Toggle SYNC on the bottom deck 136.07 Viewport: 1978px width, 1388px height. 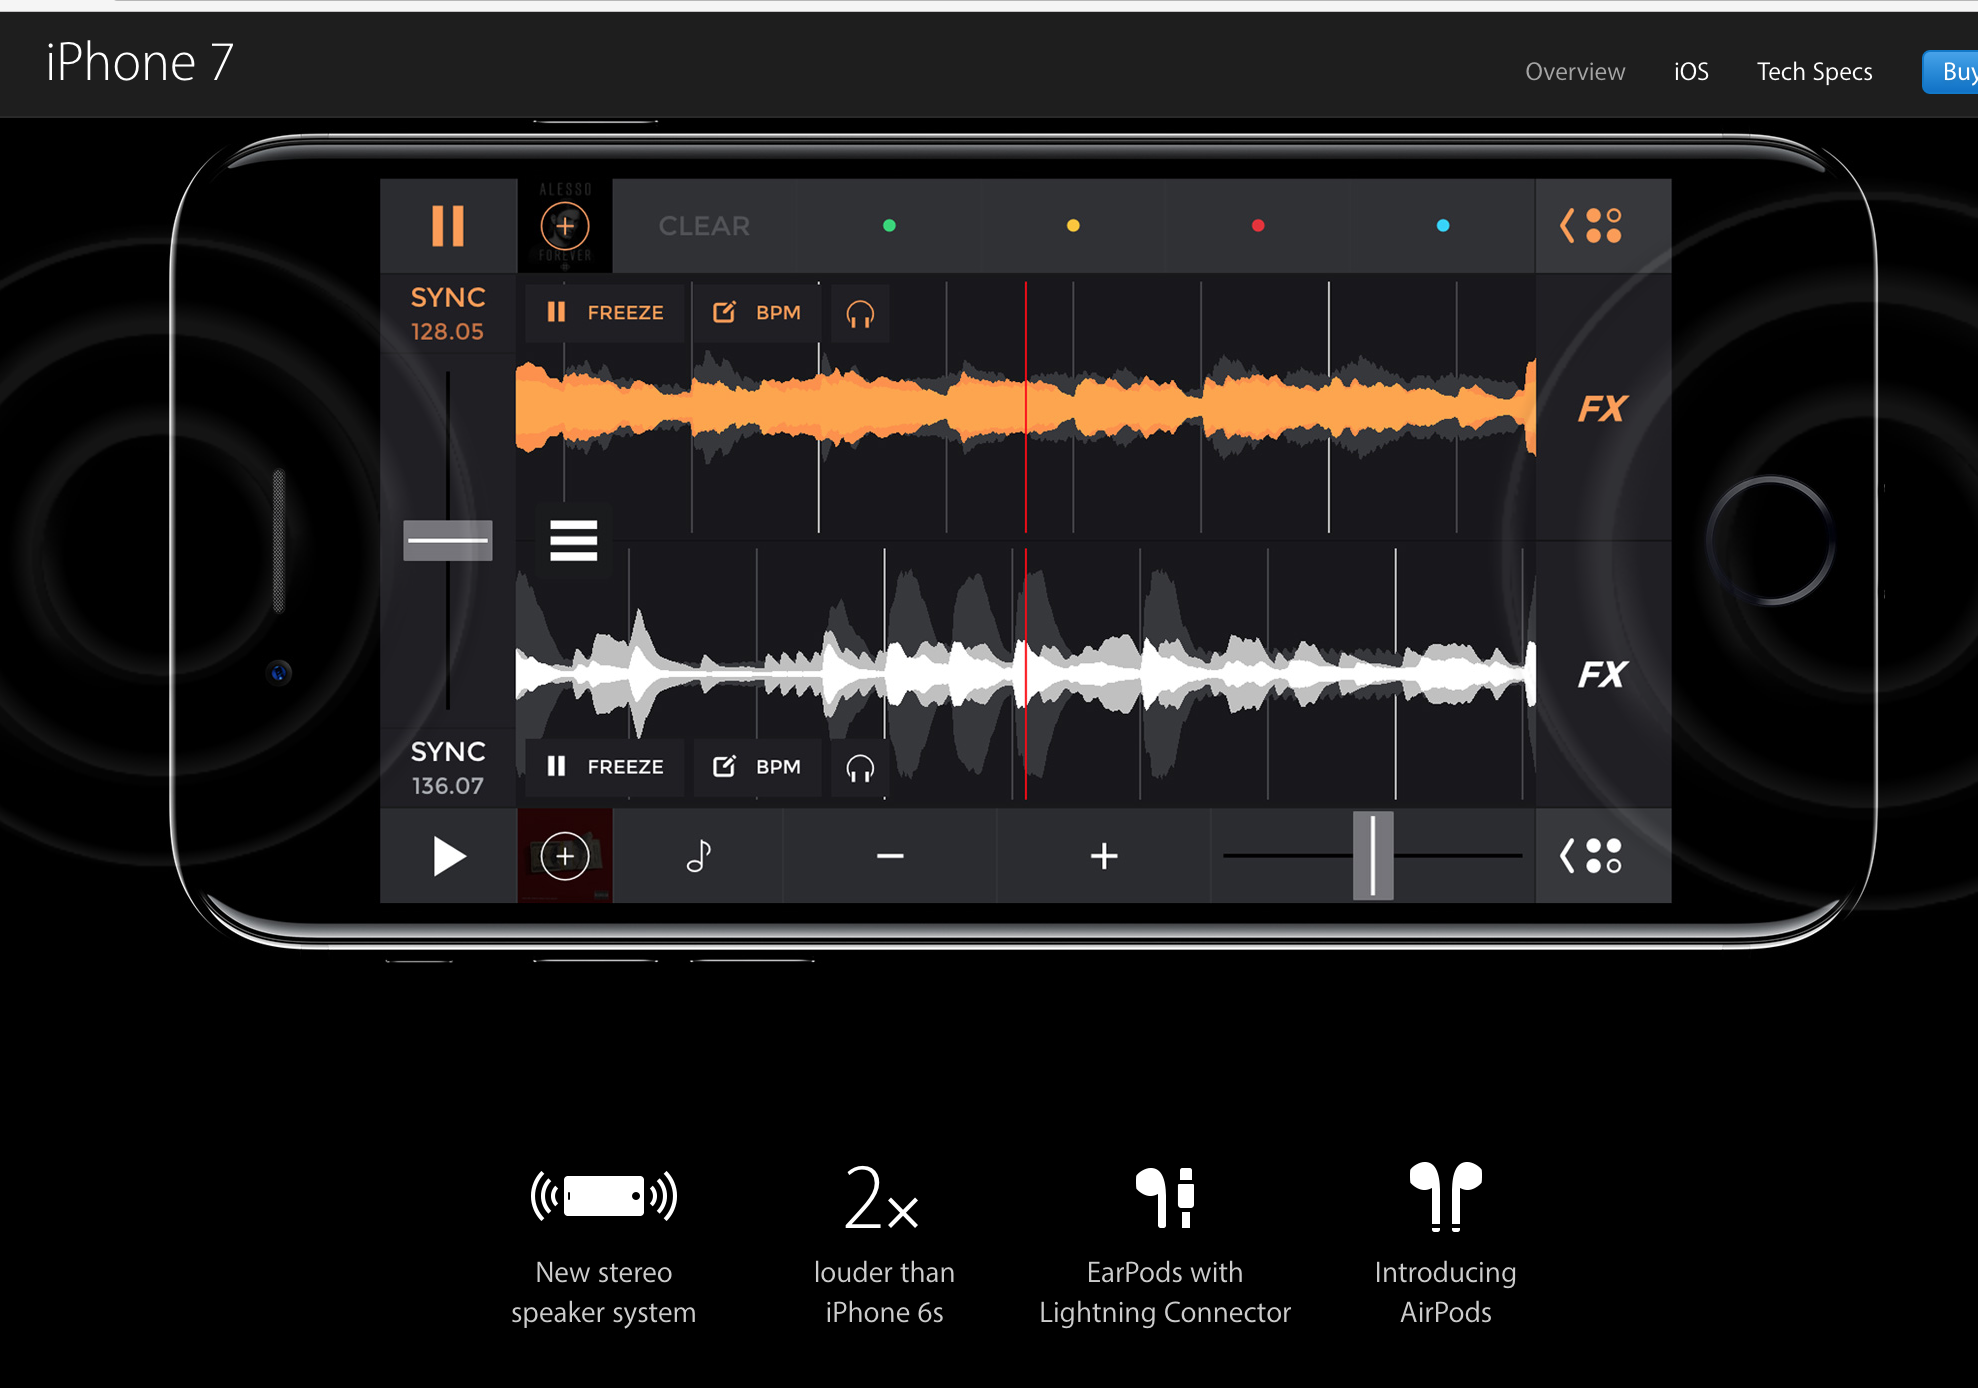[x=448, y=768]
